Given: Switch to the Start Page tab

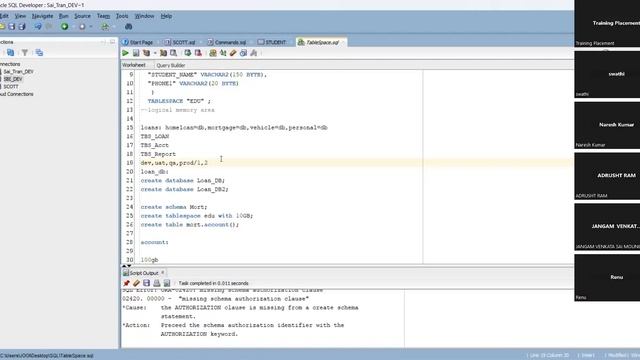Looking at the screenshot, I should tap(138, 42).
